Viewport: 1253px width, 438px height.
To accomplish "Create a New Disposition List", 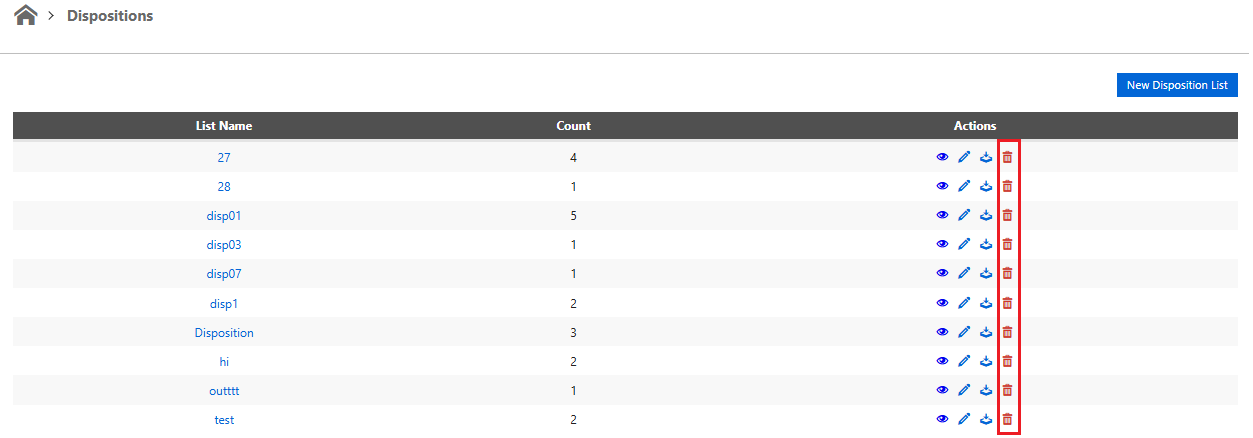I will [1177, 85].
